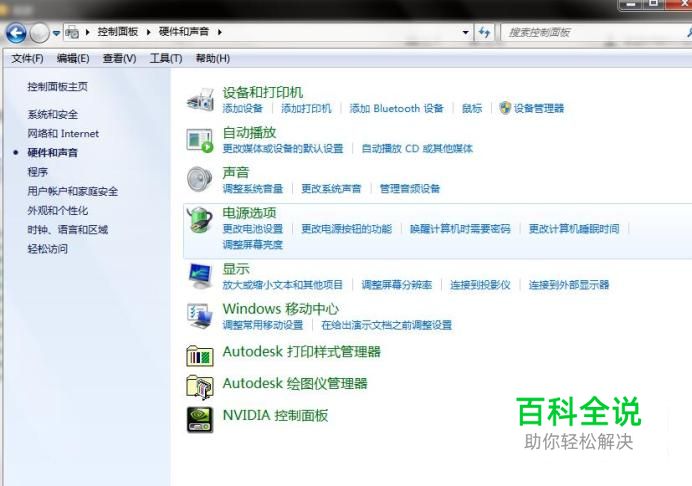Click the 添加设备 link

pos(243,108)
